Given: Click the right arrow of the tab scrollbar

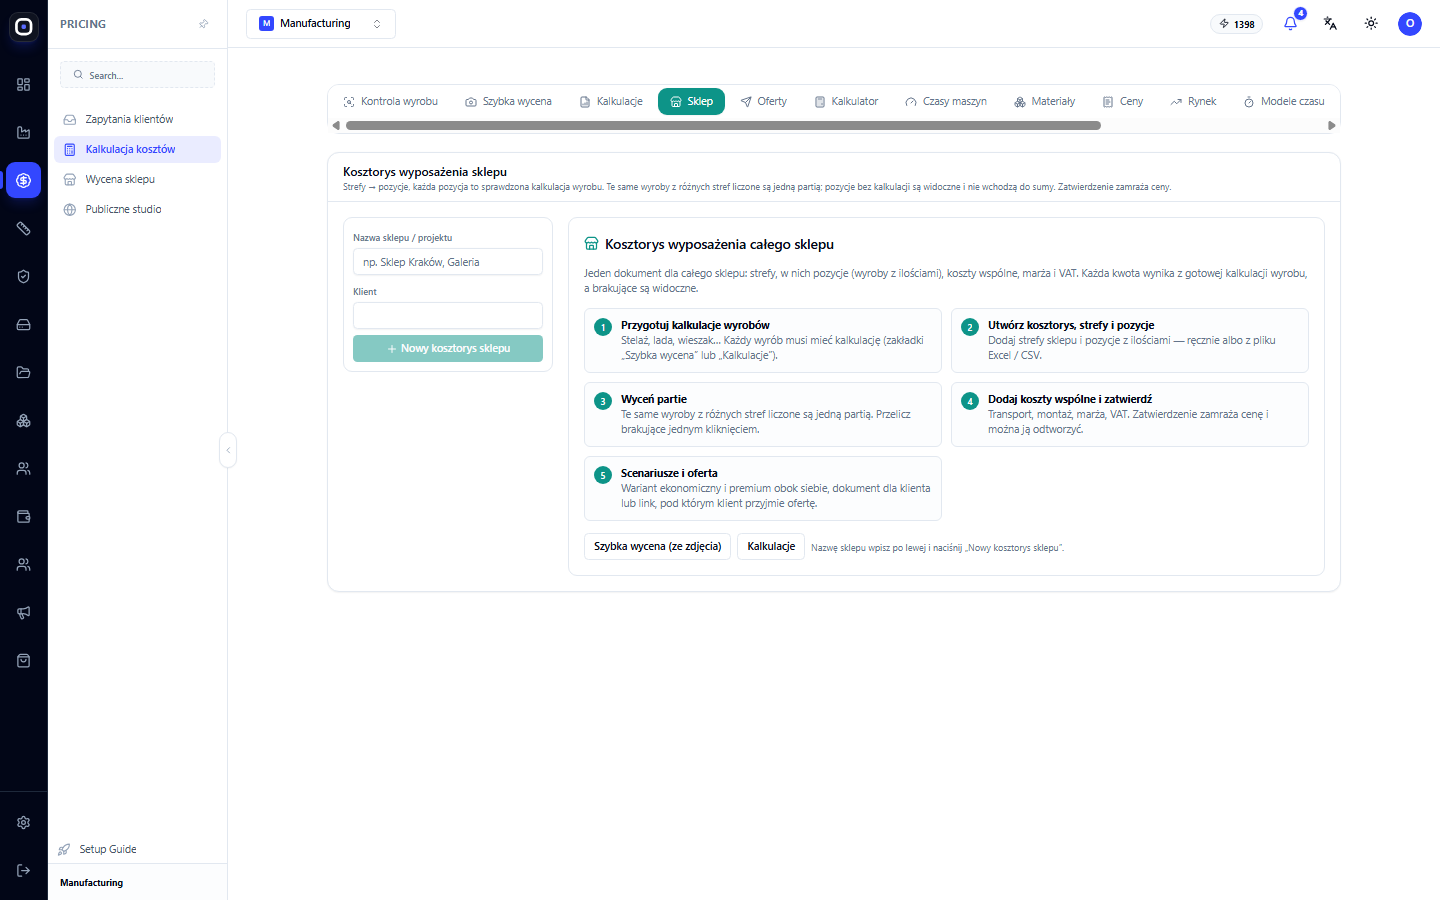Looking at the screenshot, I should (x=1331, y=126).
